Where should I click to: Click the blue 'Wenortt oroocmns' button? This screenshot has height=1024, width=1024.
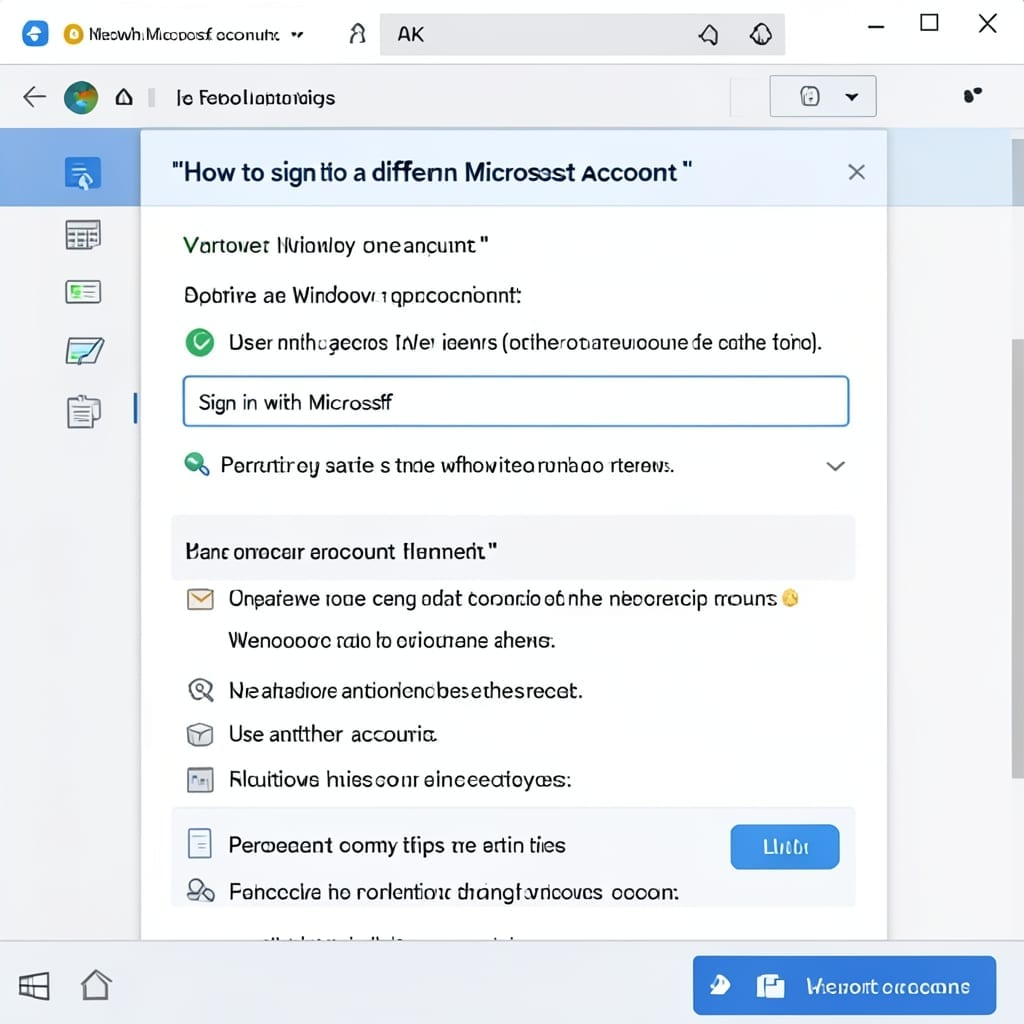coord(844,985)
